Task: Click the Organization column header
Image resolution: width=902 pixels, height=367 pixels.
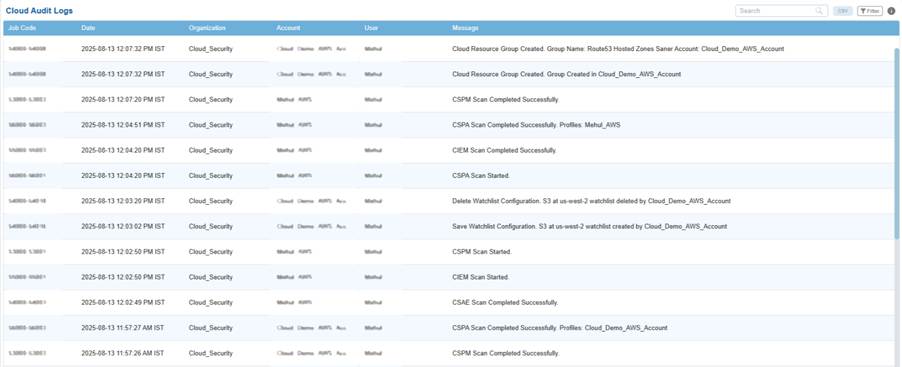Action: (207, 28)
